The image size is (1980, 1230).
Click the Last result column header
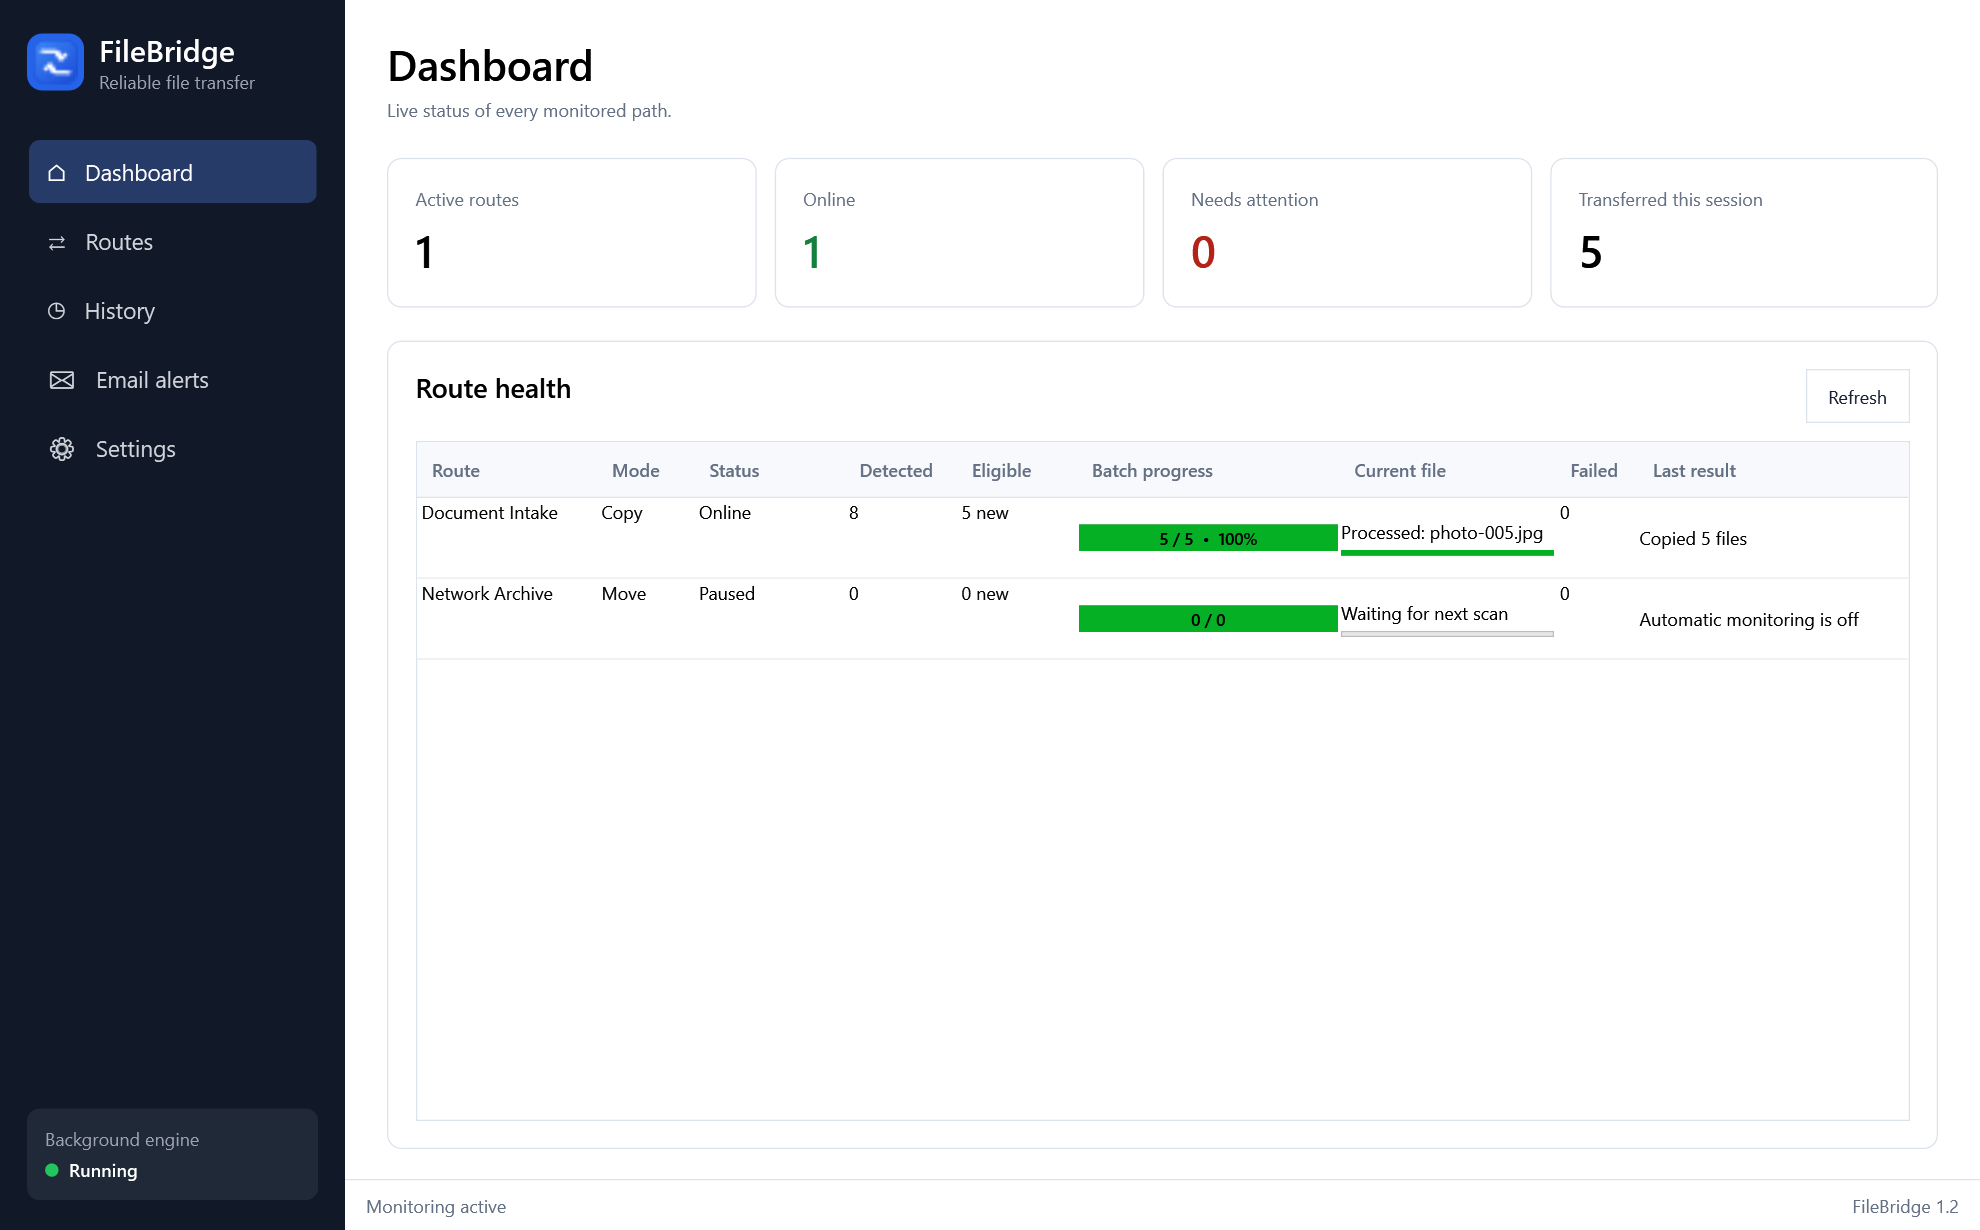(x=1694, y=470)
